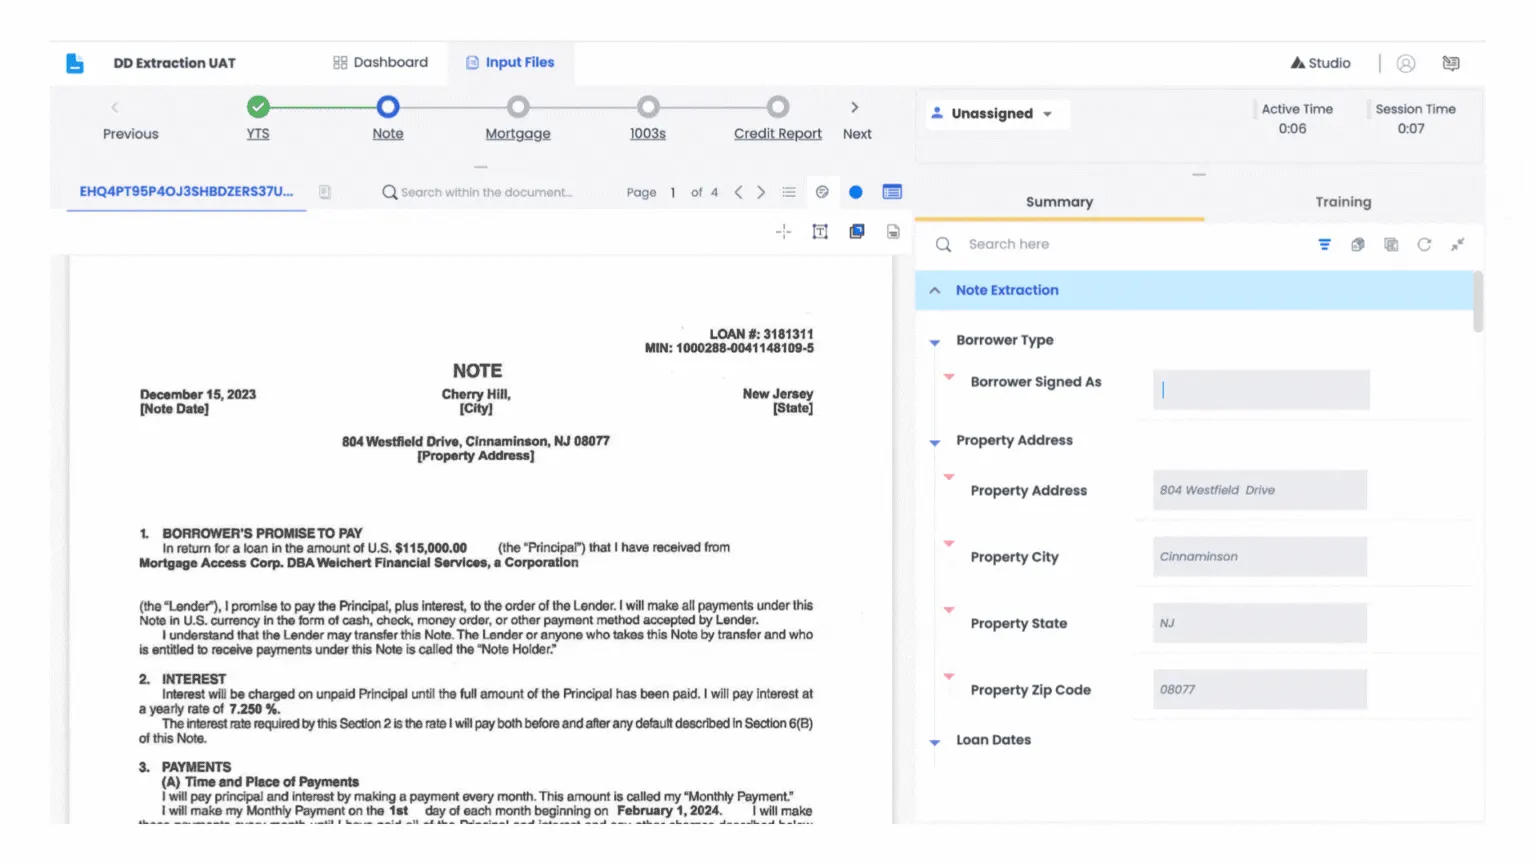
Task: Click the red marker beside Property State
Action: [949, 609]
